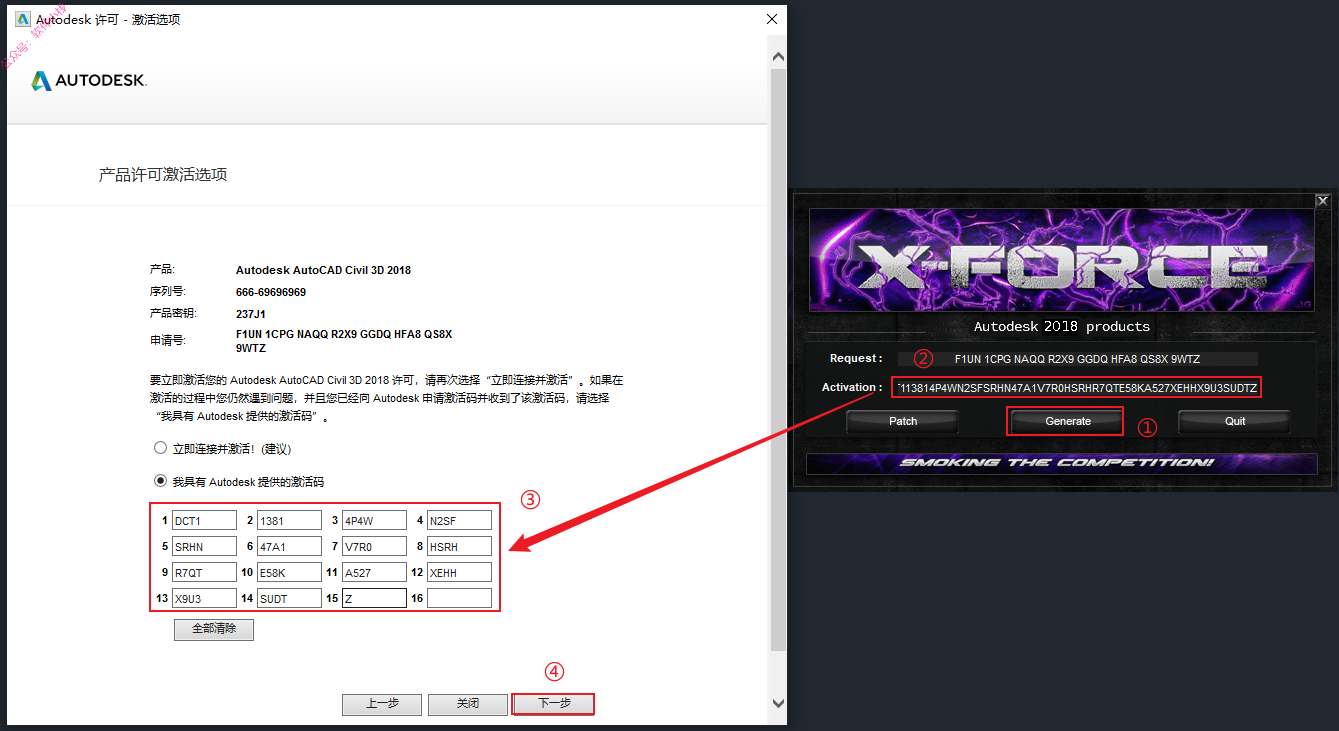Click the scrollbar down arrow in Autodesk window
The height and width of the screenshot is (731, 1339).
779,703
